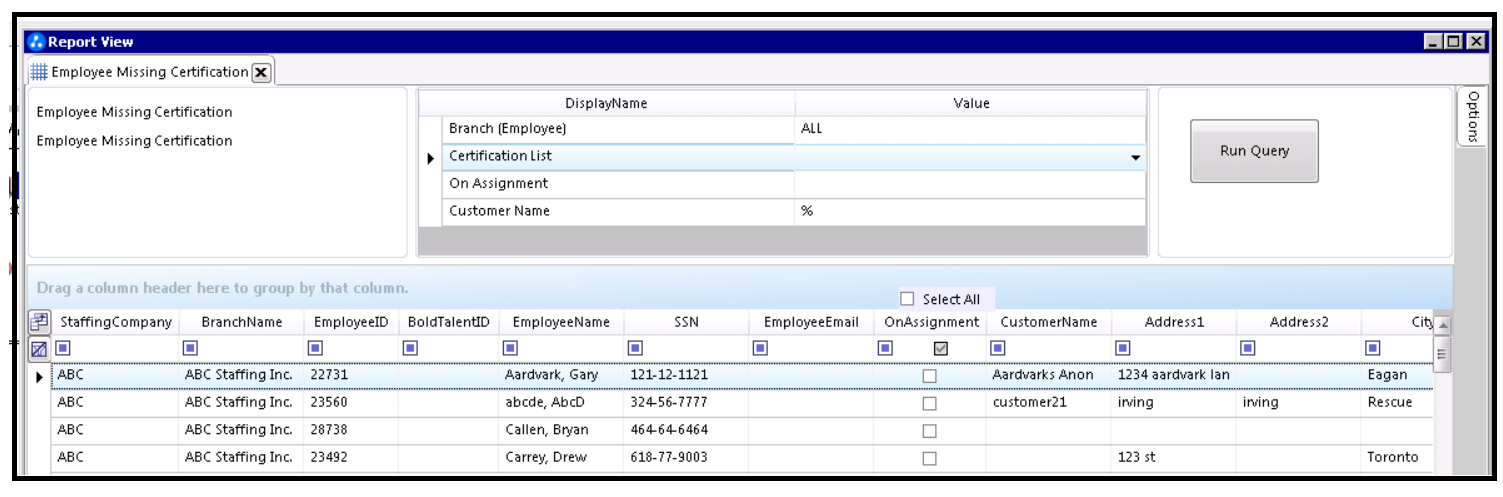The width and height of the screenshot is (1503, 497).
Task: Open EmployeeEmail column filter operator icon
Action: (760, 348)
